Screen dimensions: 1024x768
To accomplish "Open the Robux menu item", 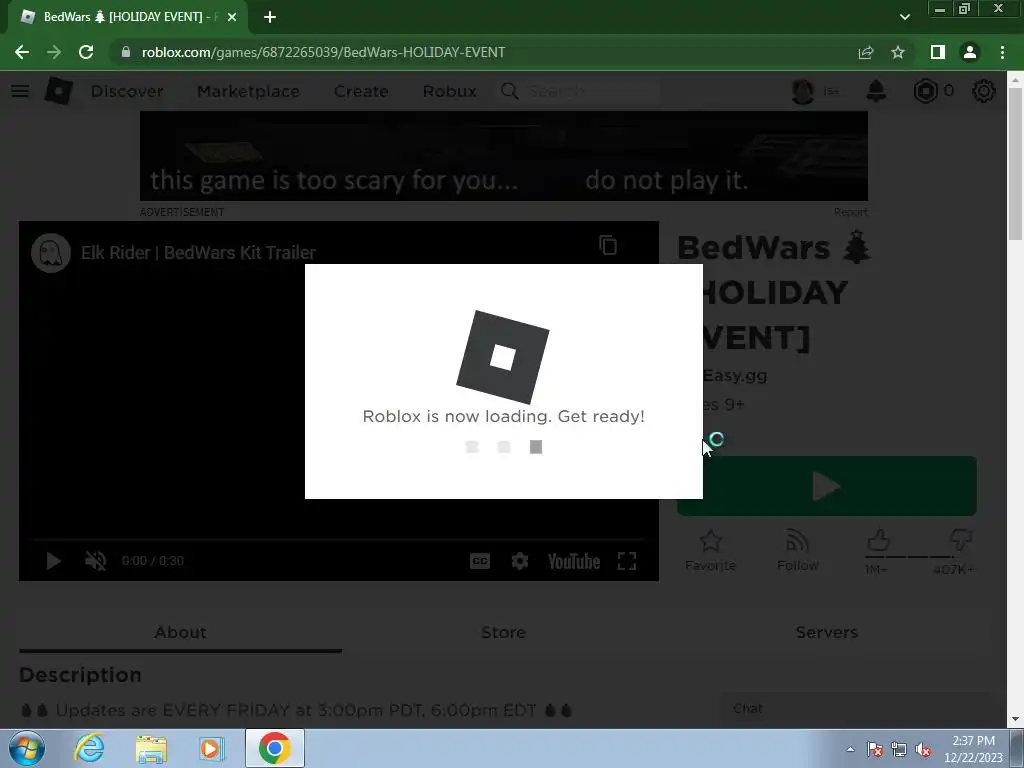I will (x=449, y=91).
